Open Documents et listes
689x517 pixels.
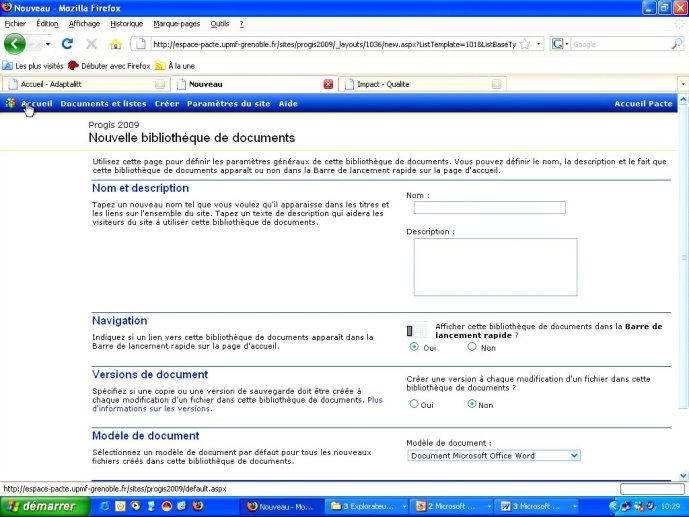pyautogui.click(x=104, y=104)
